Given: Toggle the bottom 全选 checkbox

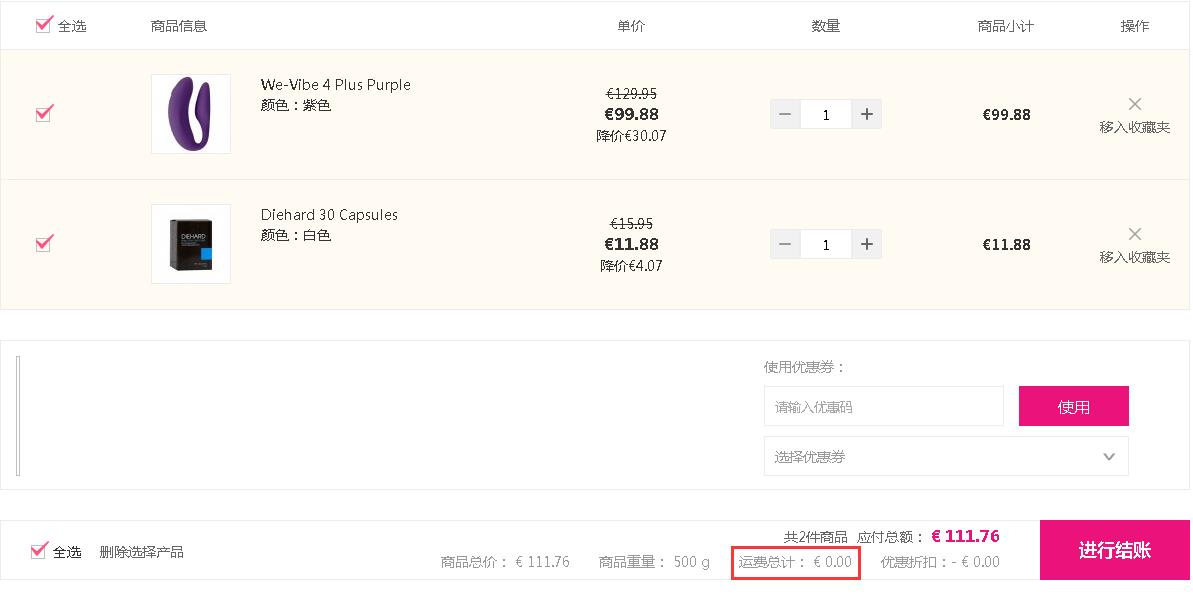Looking at the screenshot, I should pyautogui.click(x=39, y=551).
